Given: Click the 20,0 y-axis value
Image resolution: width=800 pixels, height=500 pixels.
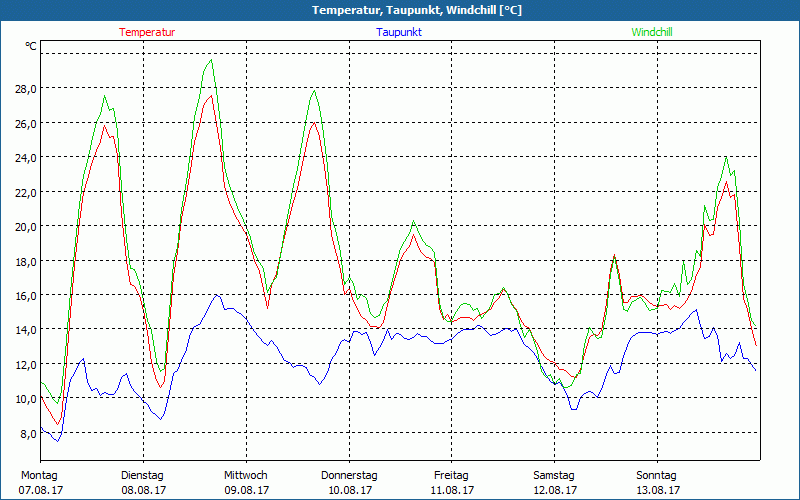Looking at the screenshot, I should [26, 227].
